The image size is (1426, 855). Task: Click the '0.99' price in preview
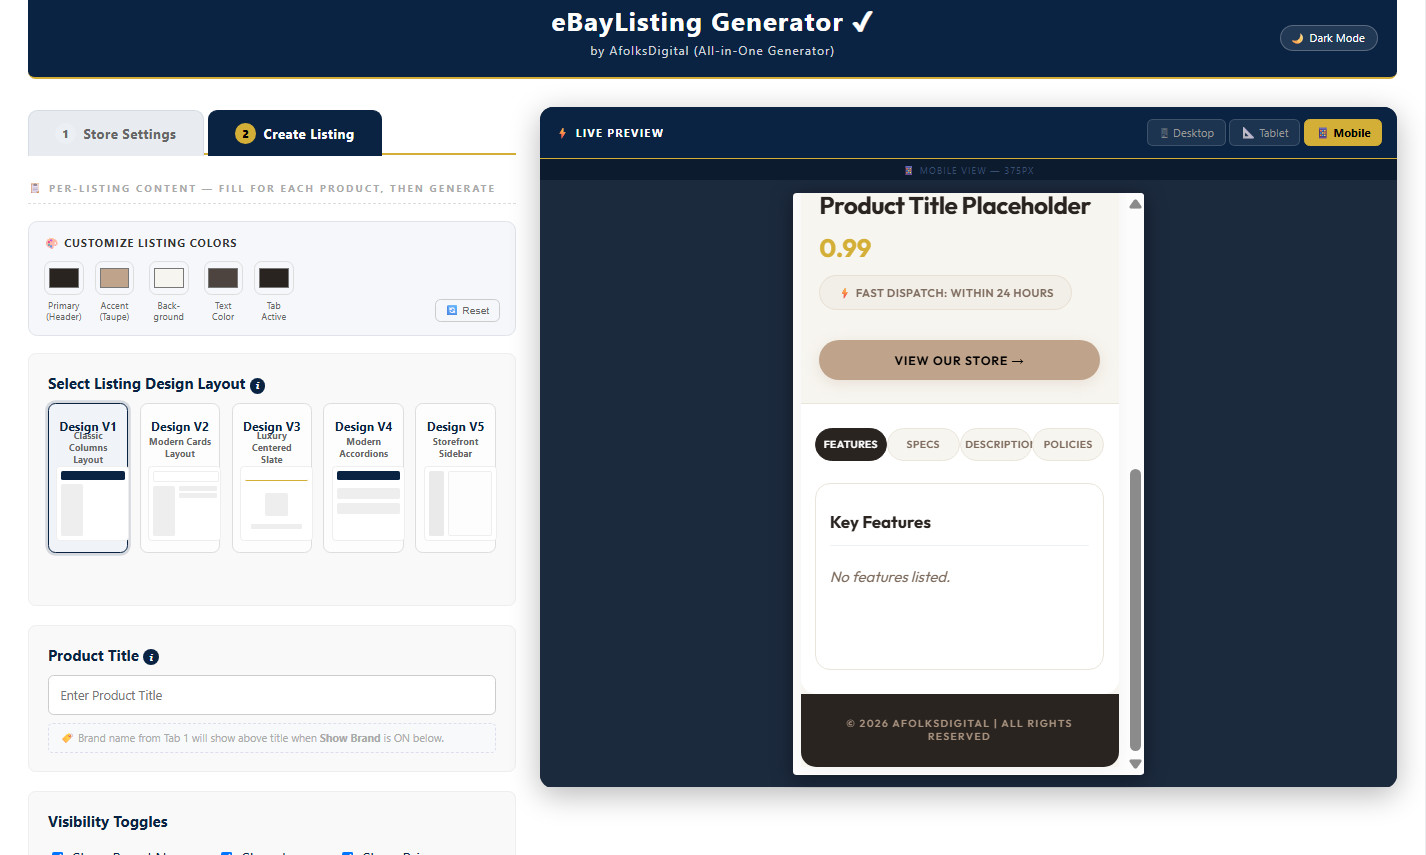point(845,248)
